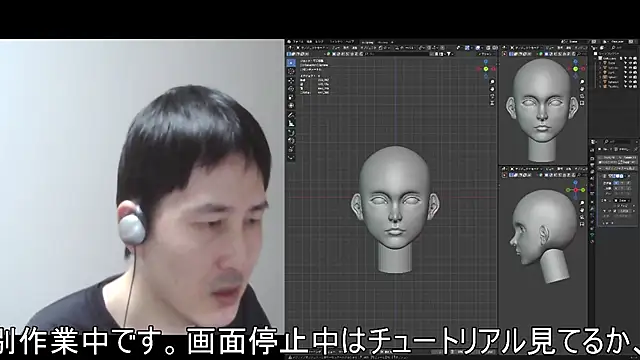Click blue Z axis in top-right viewport gizmo
The height and width of the screenshot is (360, 640).
click(x=576, y=62)
